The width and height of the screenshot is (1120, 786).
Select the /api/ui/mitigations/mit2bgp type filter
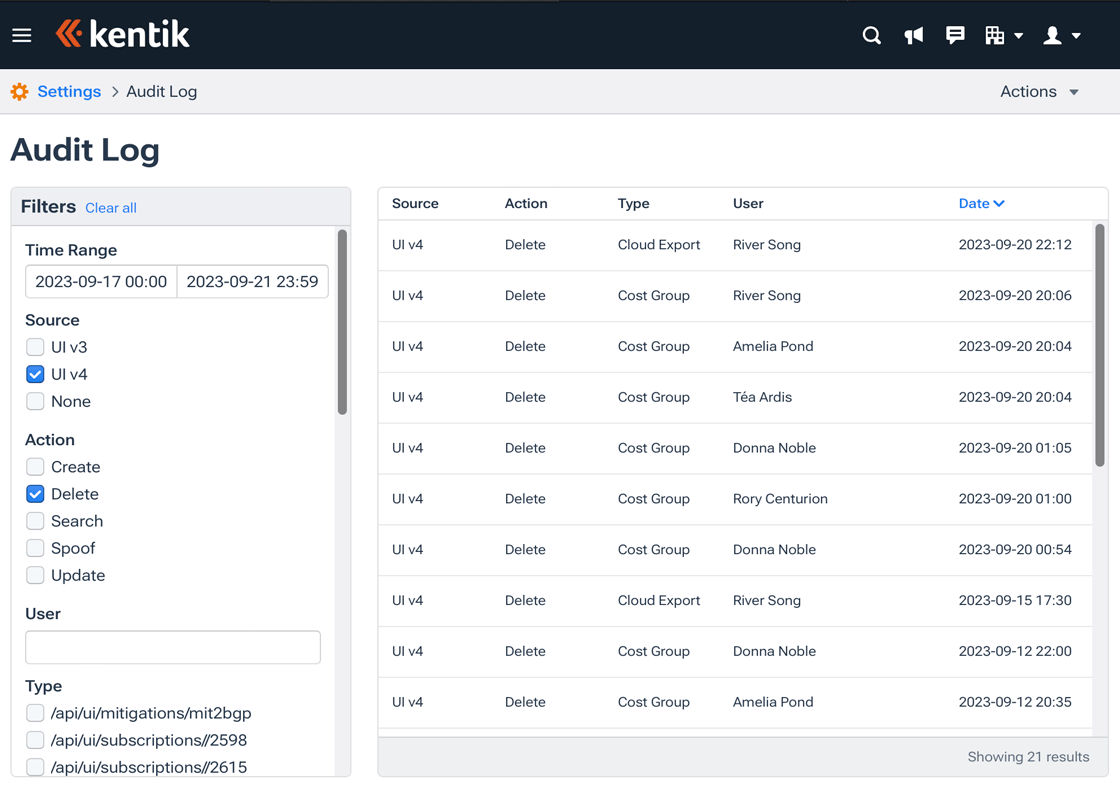click(x=33, y=713)
